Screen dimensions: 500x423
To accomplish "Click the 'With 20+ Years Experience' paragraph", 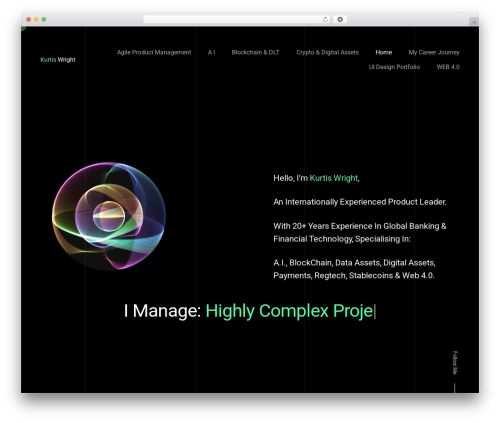I will point(360,232).
